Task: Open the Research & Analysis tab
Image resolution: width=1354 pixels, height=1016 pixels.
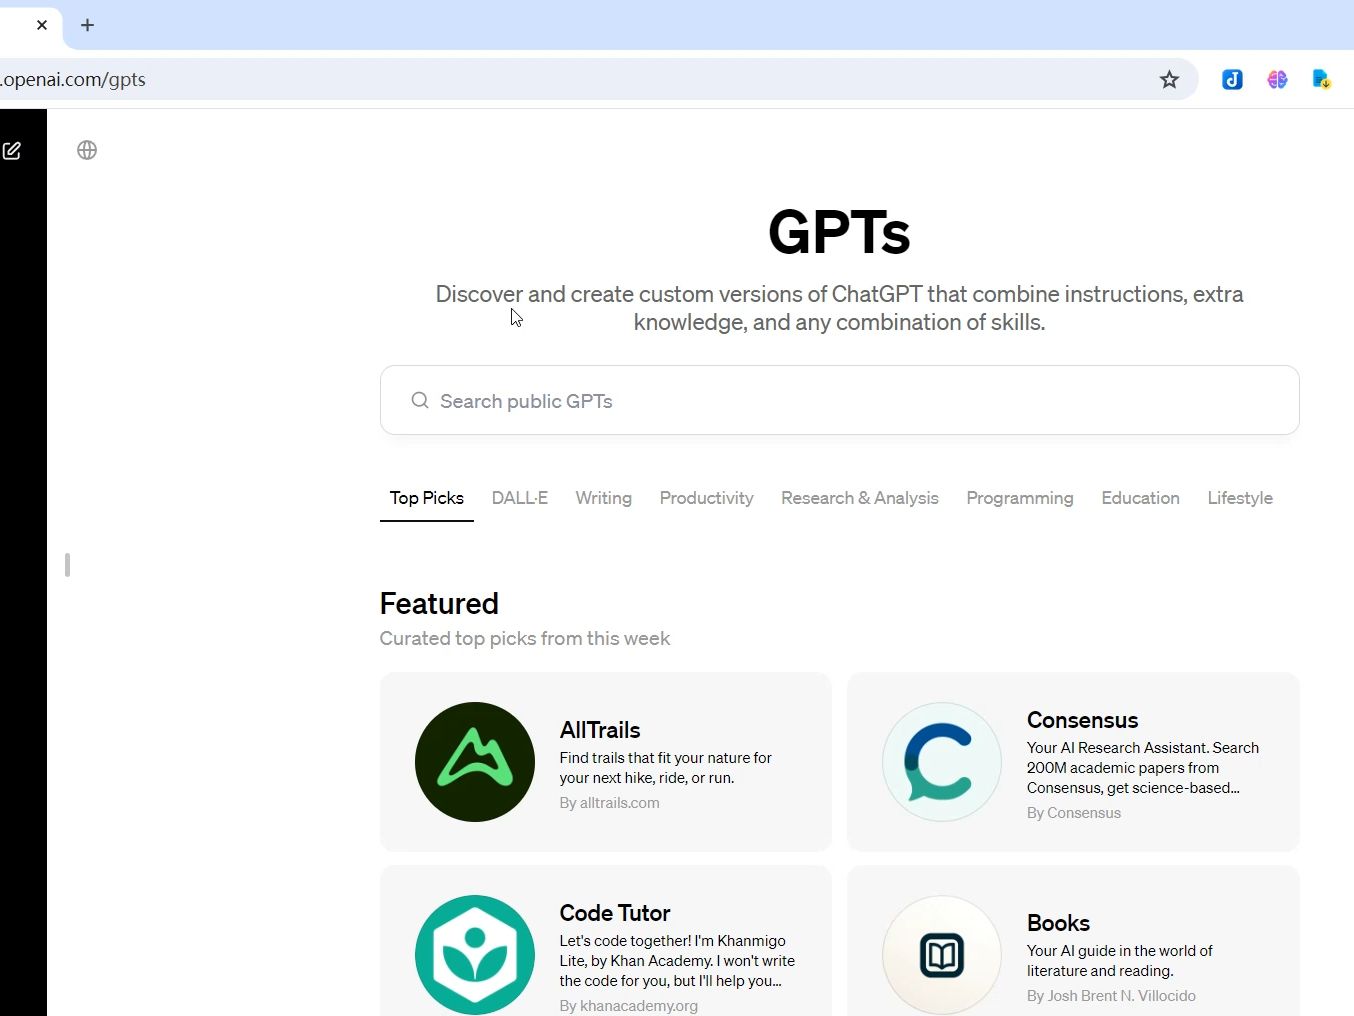Action: 860,498
